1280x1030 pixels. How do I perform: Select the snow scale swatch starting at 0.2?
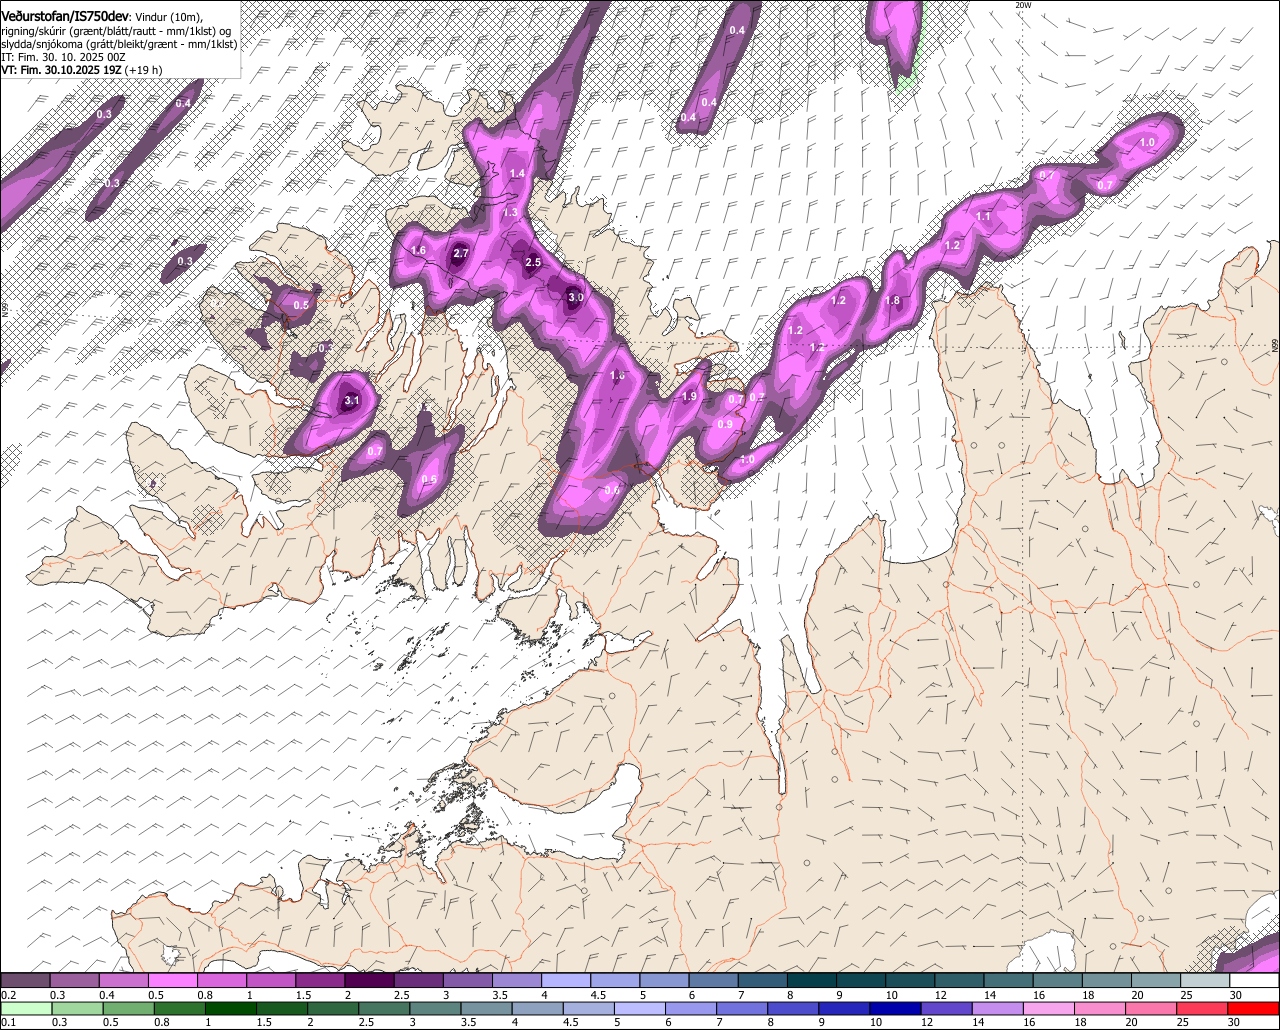pyautogui.click(x=25, y=980)
